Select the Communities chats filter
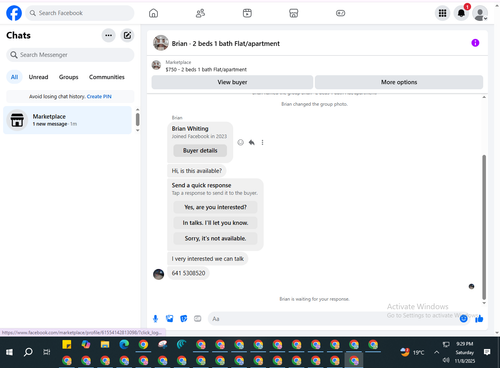Image resolution: width=500 pixels, height=368 pixels. click(107, 77)
